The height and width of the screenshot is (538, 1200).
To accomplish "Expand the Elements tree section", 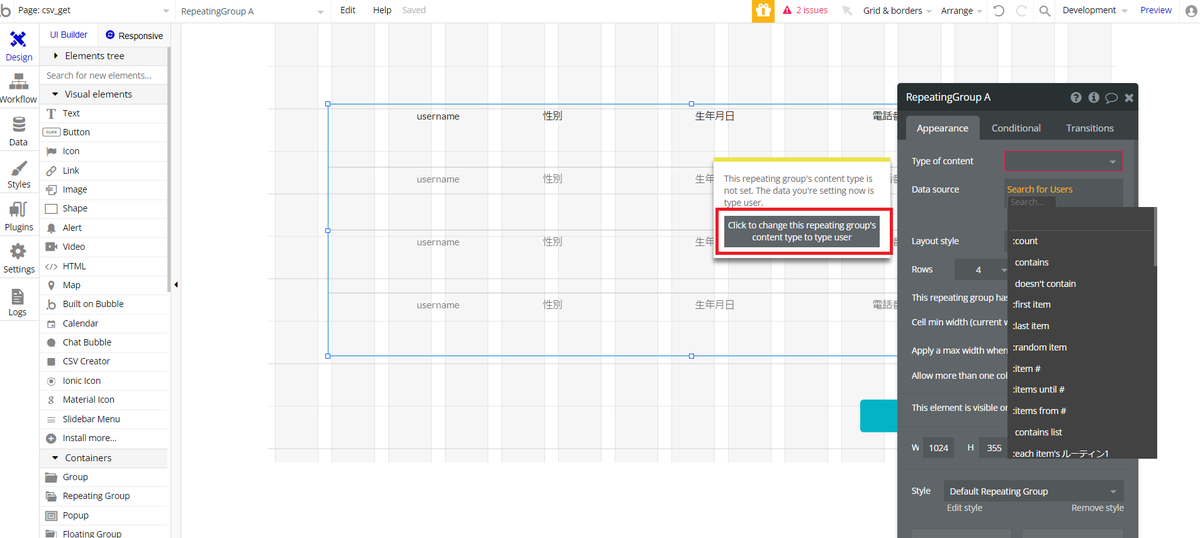I will pyautogui.click(x=105, y=56).
